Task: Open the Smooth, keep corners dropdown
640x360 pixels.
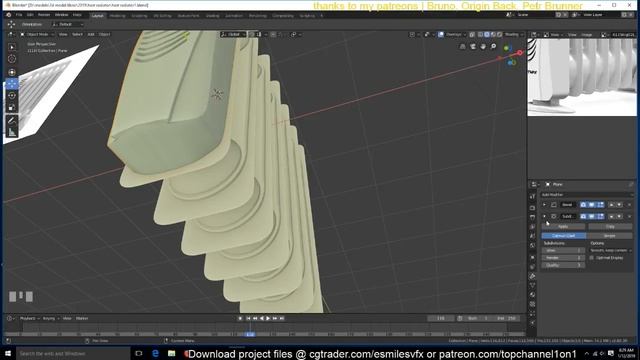Action: (610, 251)
